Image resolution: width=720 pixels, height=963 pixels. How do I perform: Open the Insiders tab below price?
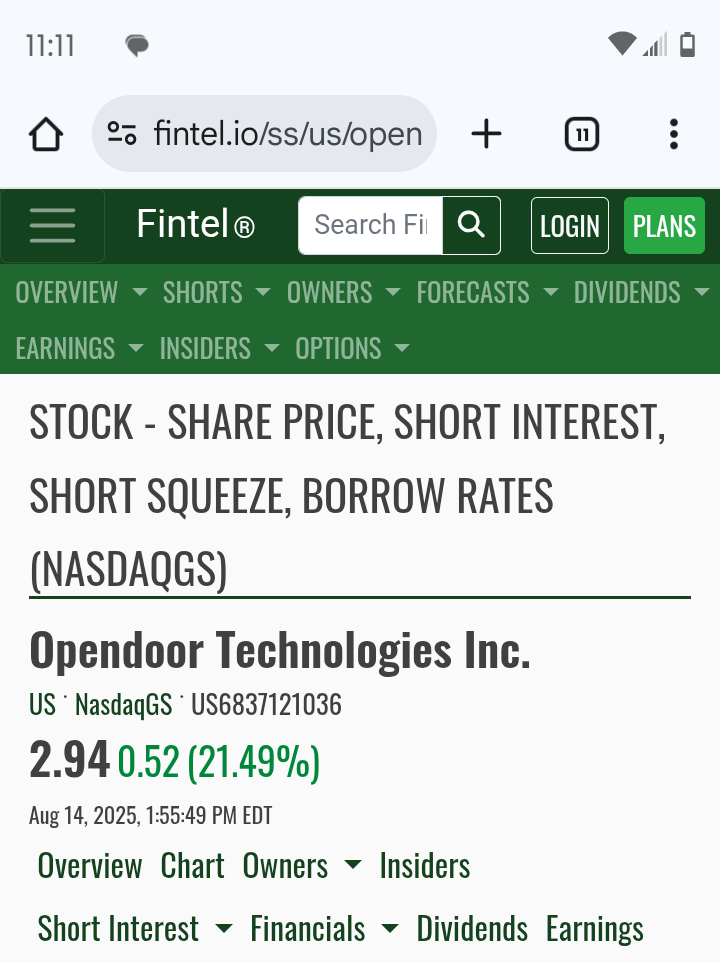click(425, 866)
